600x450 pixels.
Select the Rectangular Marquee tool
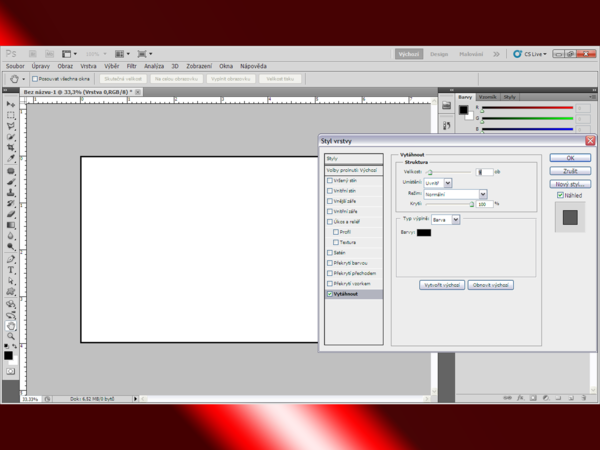pos(11,115)
